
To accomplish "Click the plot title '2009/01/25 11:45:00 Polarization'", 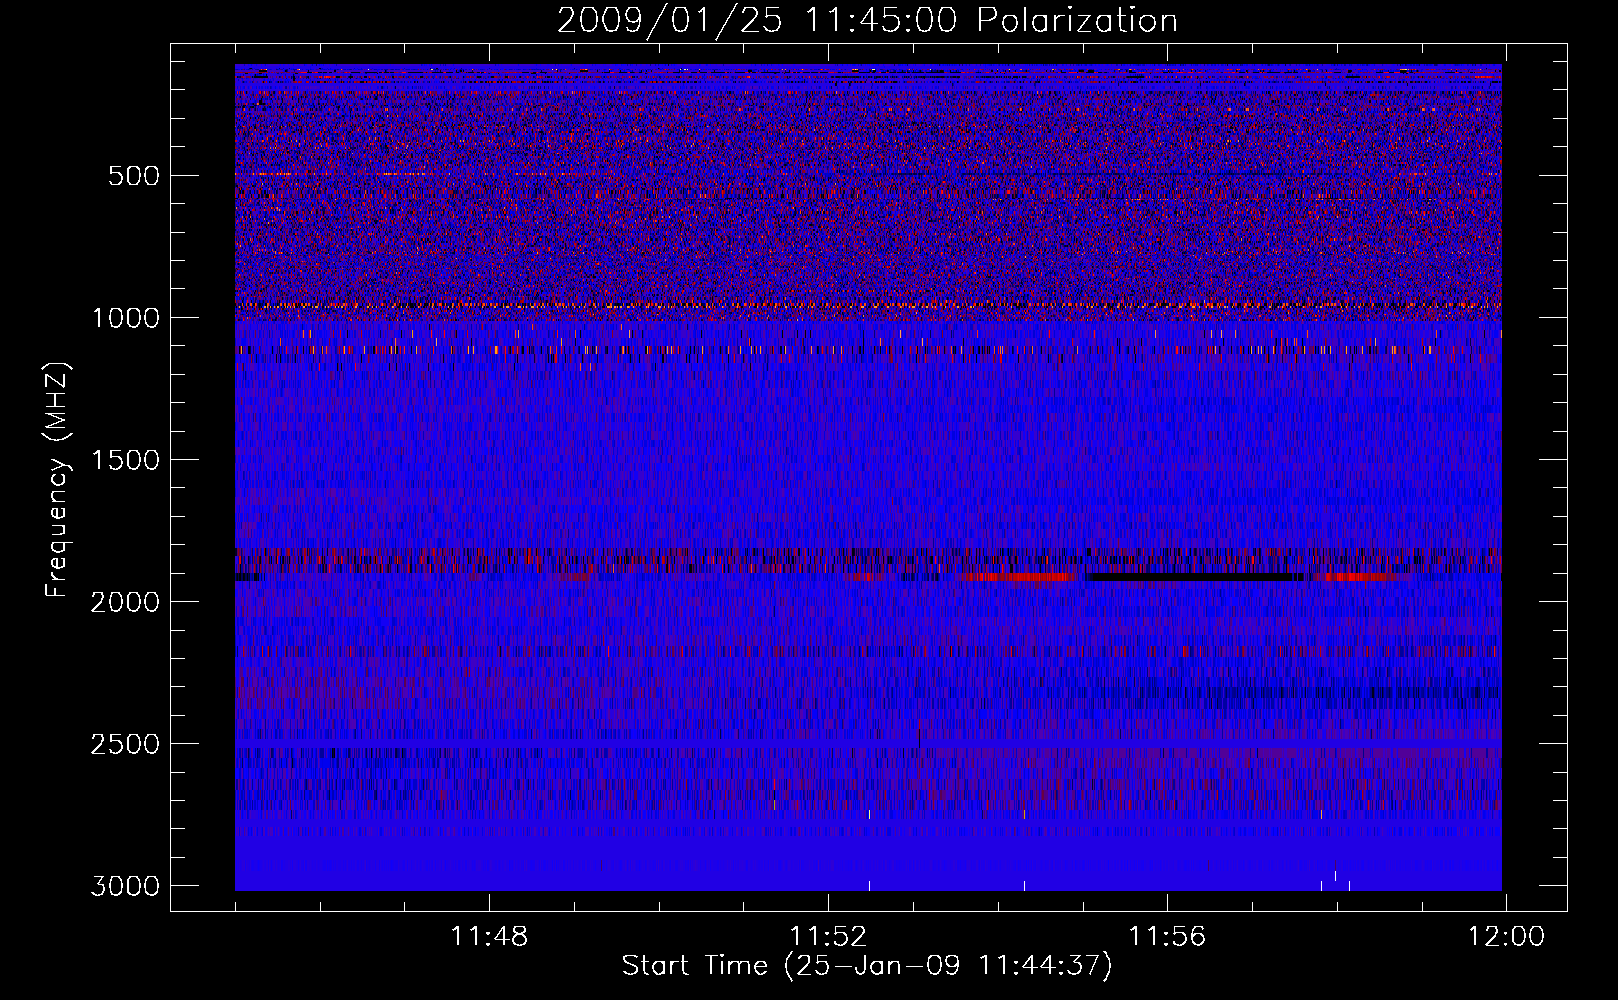I will tap(867, 20).
